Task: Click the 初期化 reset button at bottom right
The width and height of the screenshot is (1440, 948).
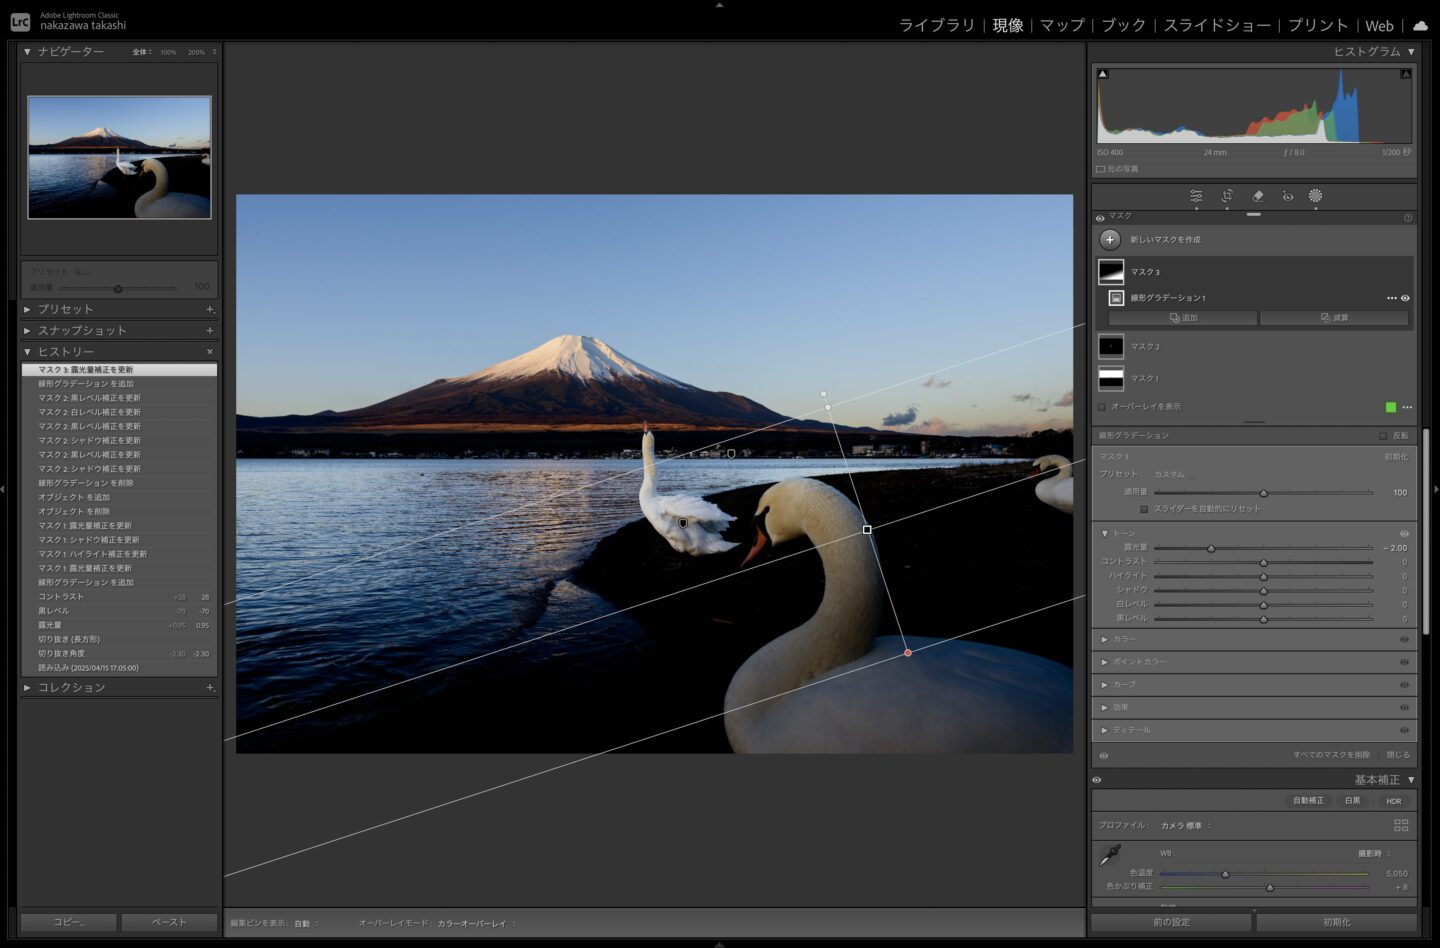Action: pos(1336,922)
